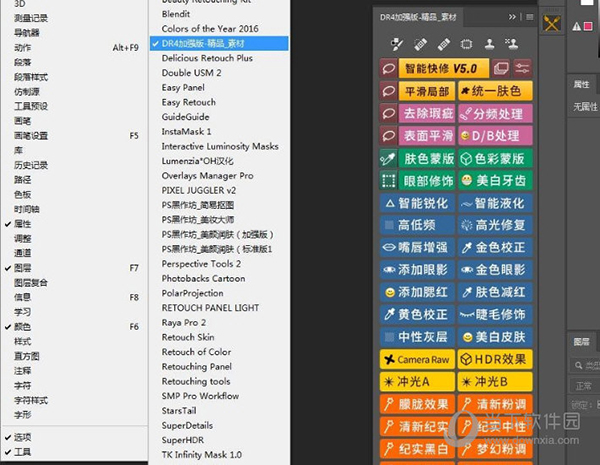Toggle the 属性 window menu item
600x465 pixels.
pos(75,224)
